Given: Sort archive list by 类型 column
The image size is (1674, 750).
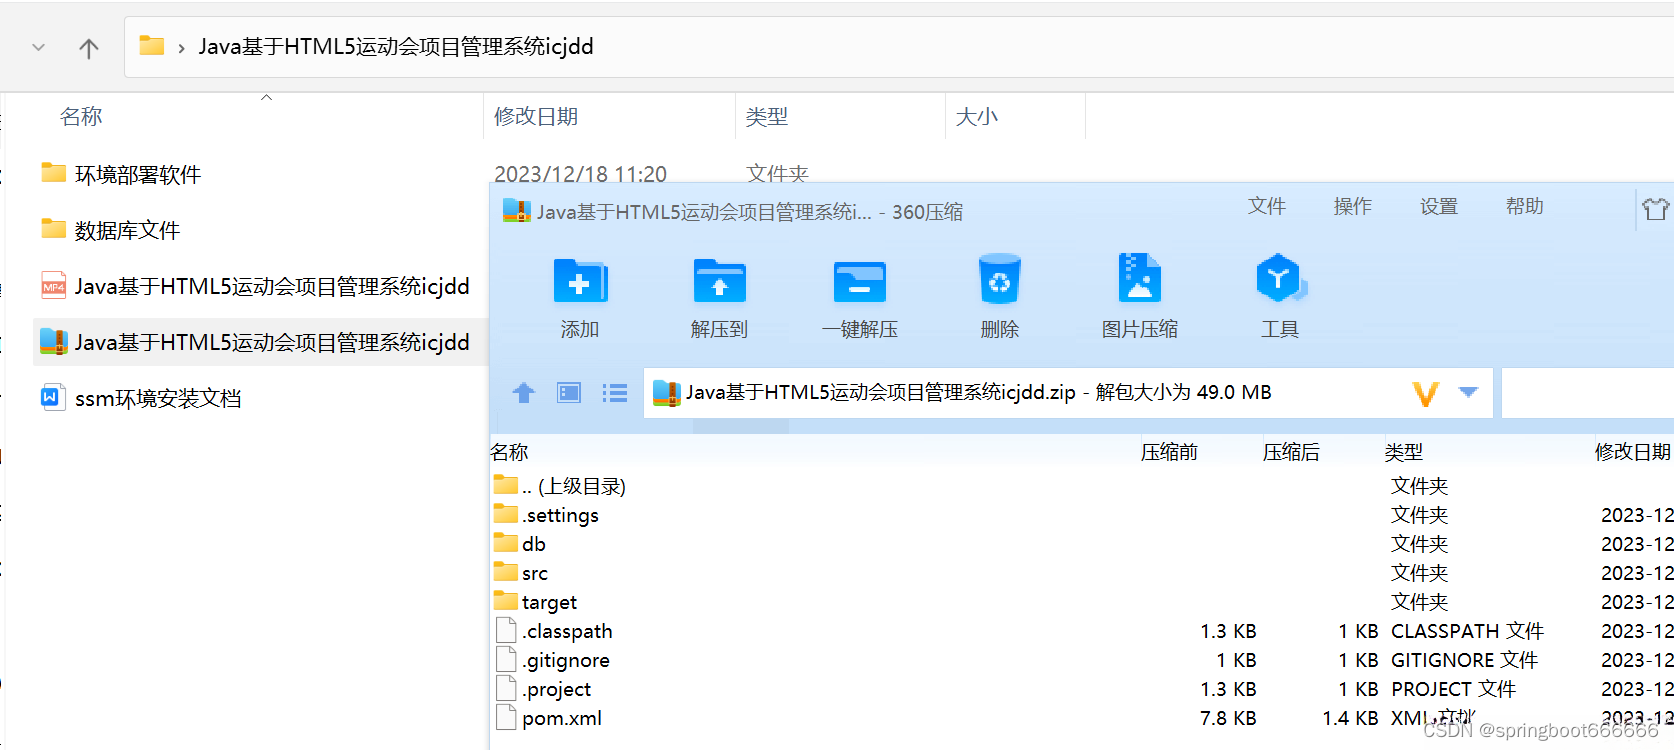Looking at the screenshot, I should point(1404,452).
